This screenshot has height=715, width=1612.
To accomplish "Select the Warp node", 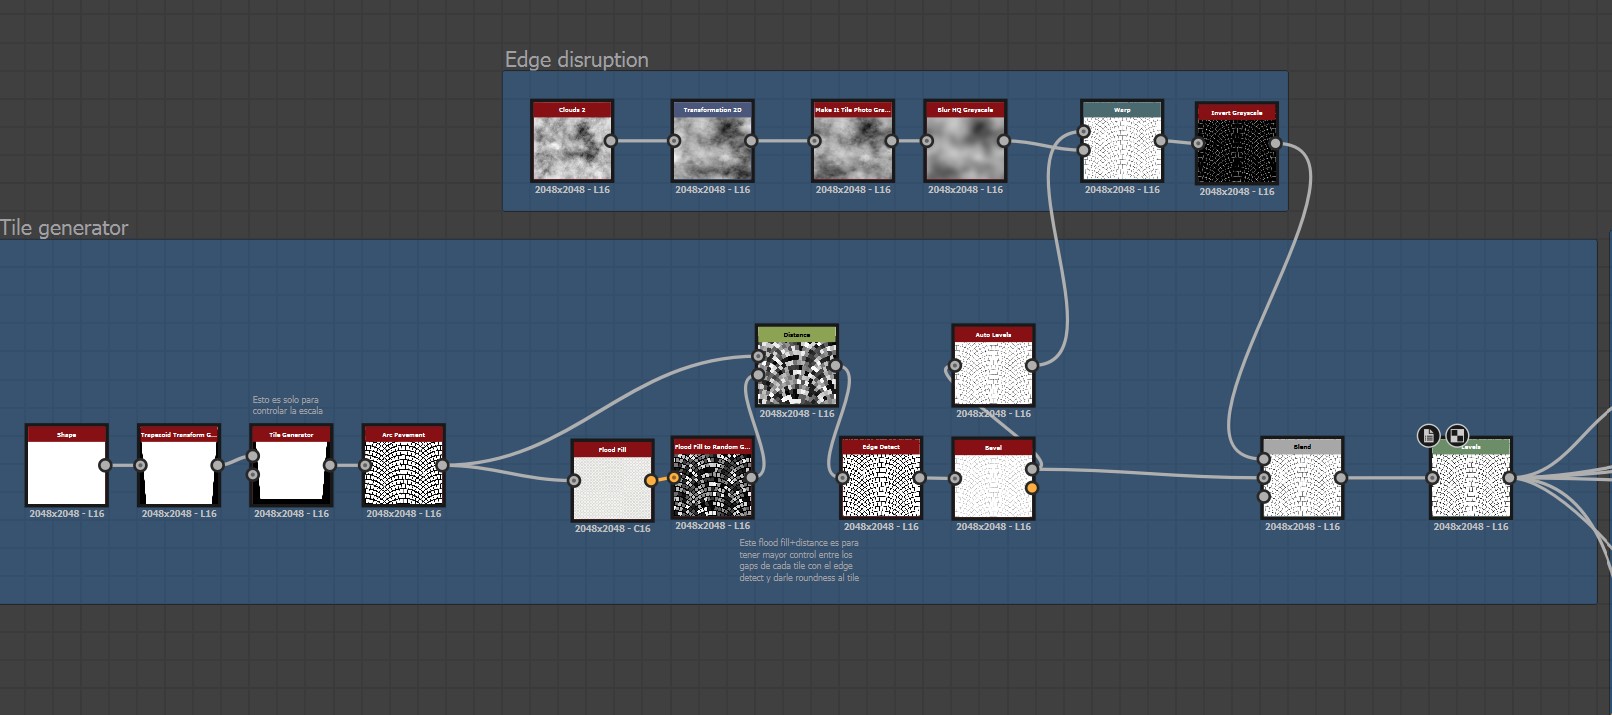I will coord(1122,141).
